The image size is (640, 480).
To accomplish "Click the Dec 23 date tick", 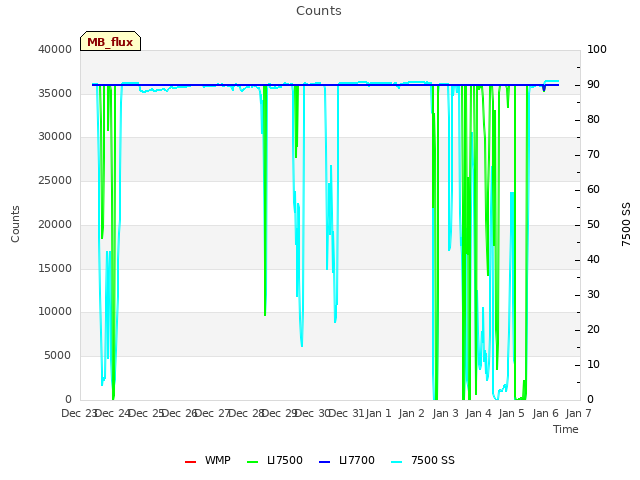I will click(x=78, y=413).
